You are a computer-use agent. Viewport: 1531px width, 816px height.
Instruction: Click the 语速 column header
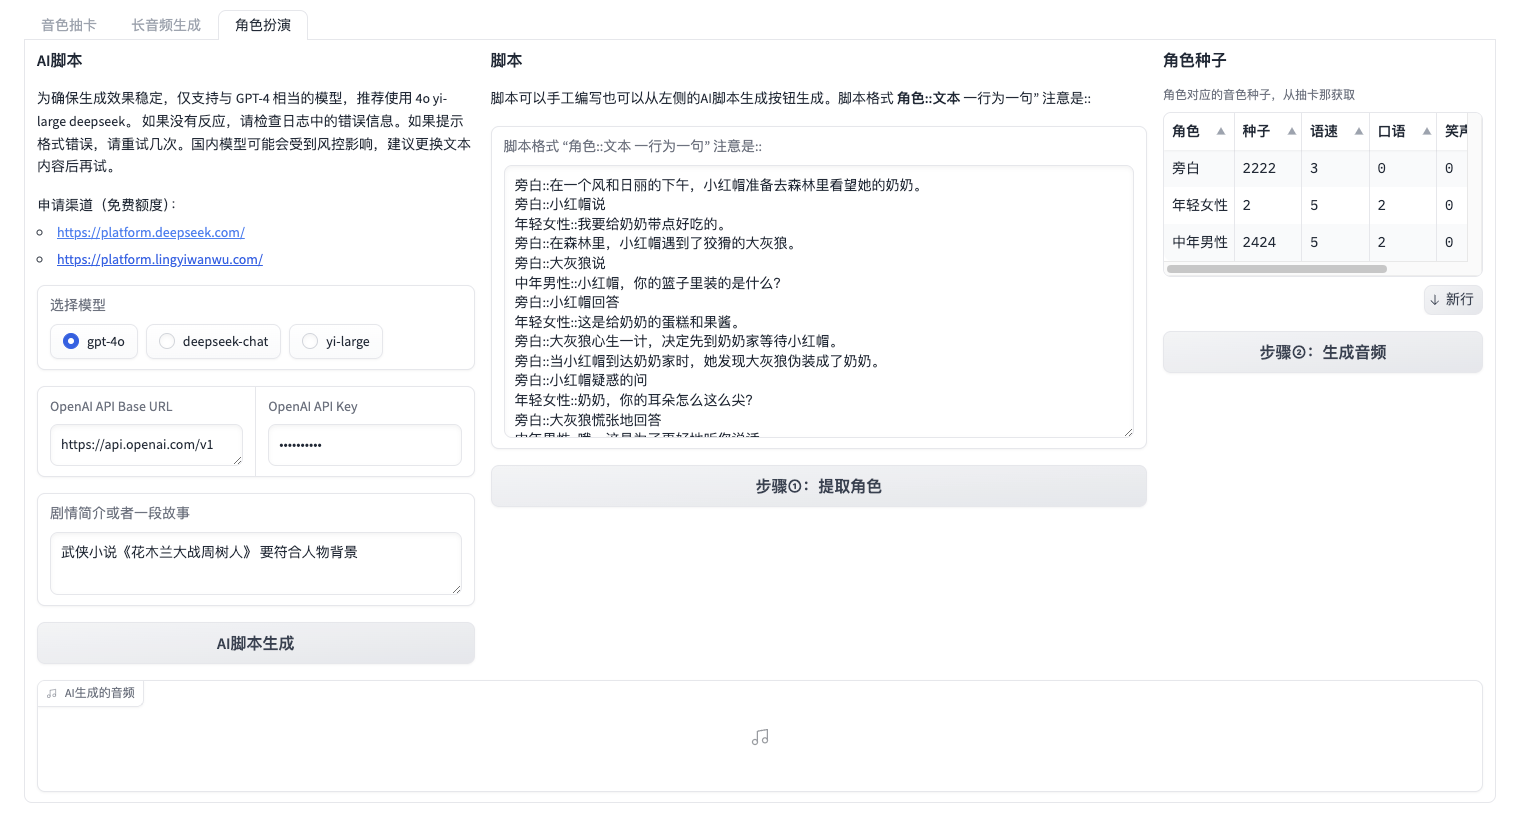tap(1336, 131)
